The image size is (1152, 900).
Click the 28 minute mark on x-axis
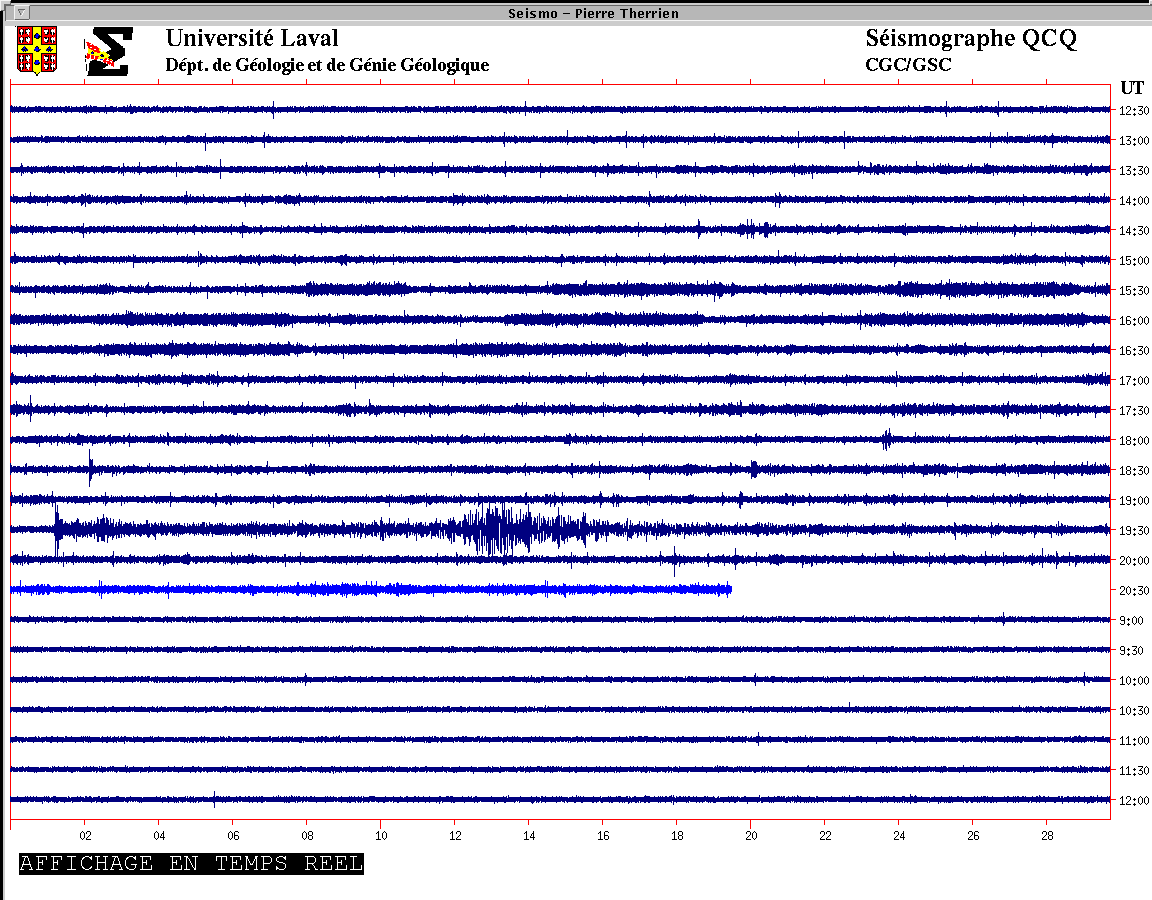pyautogui.click(x=1047, y=835)
